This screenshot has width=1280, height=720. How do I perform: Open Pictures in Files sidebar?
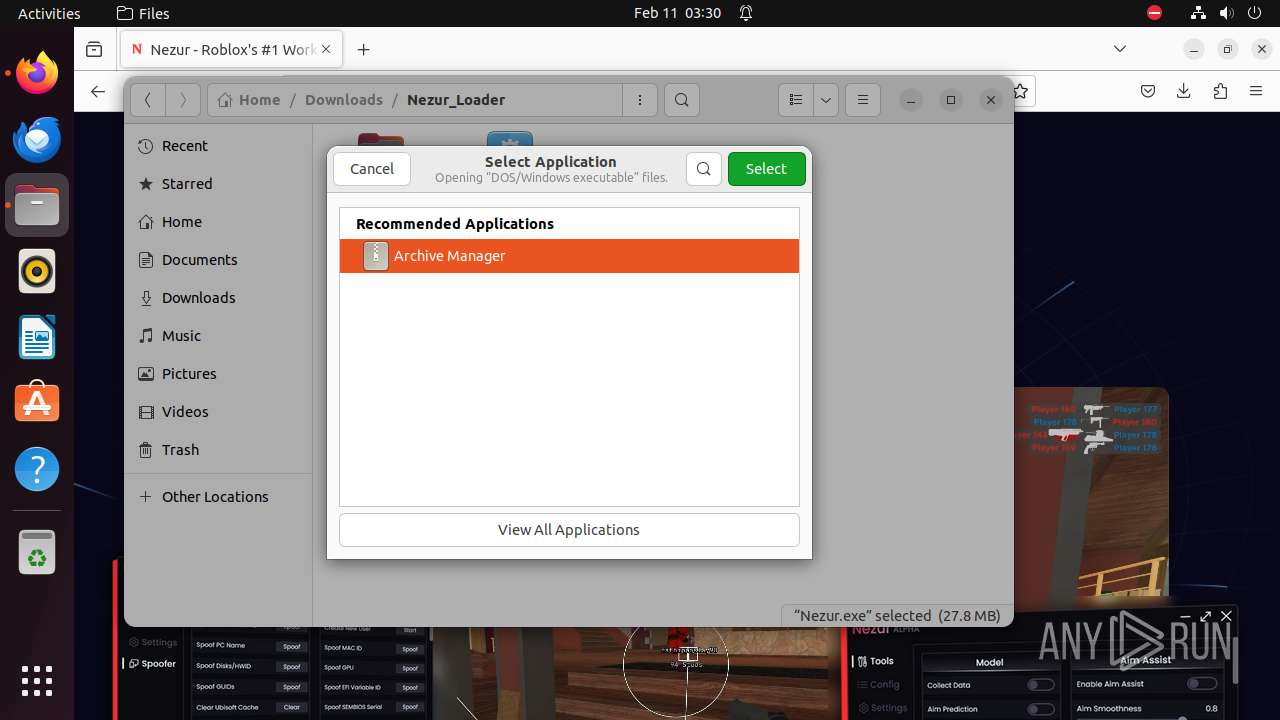click(218, 374)
